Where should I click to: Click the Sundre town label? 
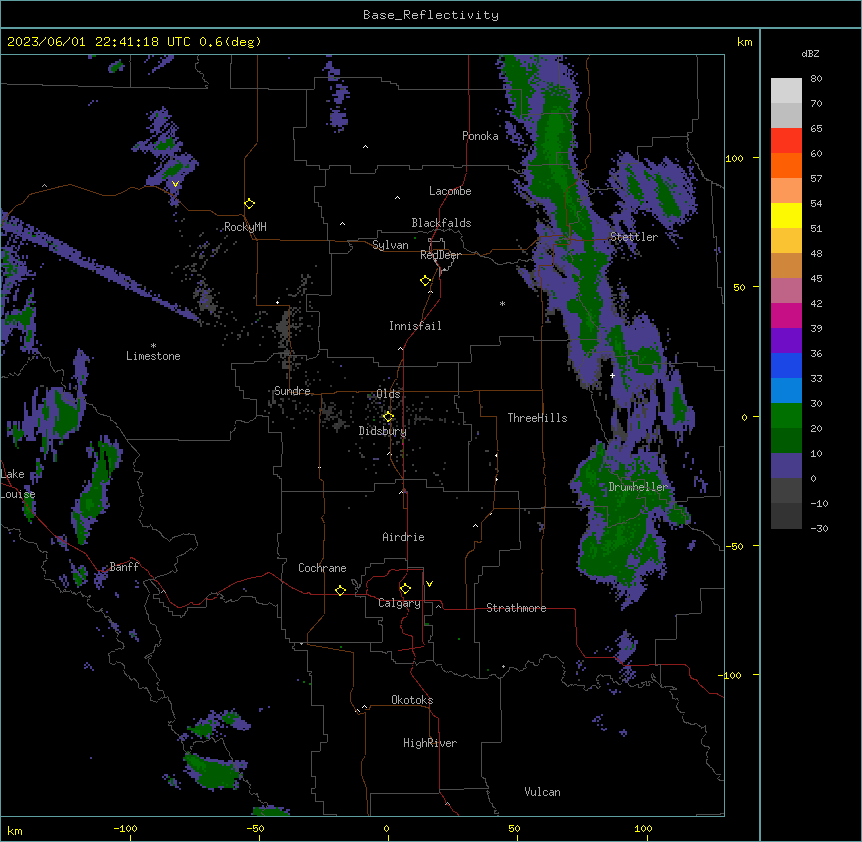click(x=292, y=391)
